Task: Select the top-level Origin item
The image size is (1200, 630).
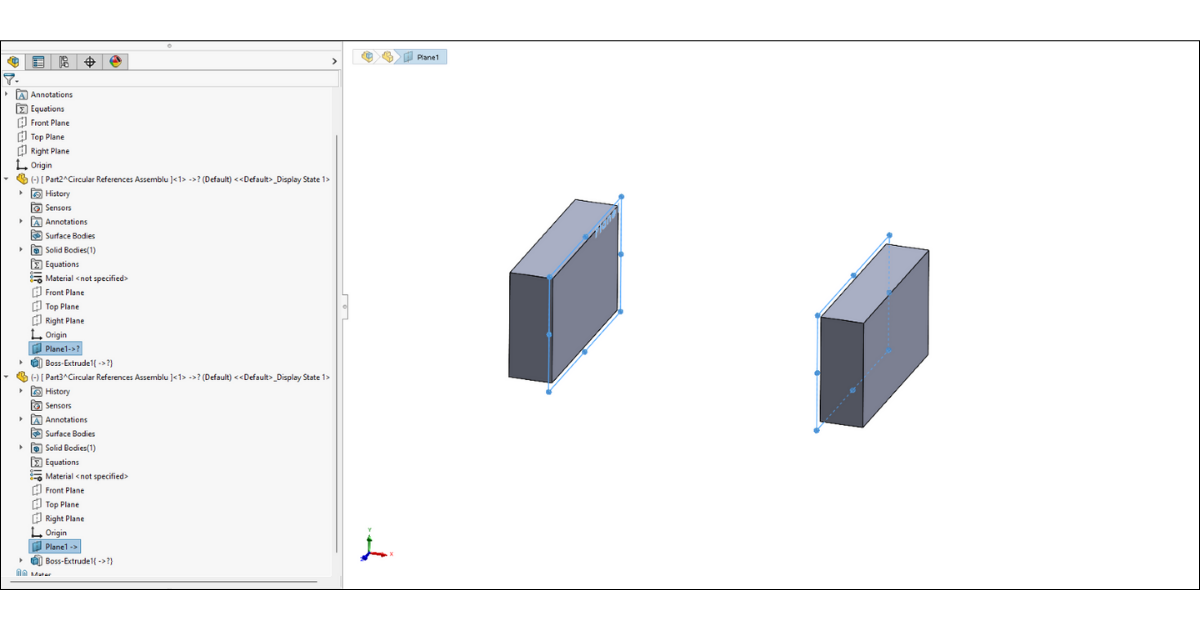Action: (41, 165)
